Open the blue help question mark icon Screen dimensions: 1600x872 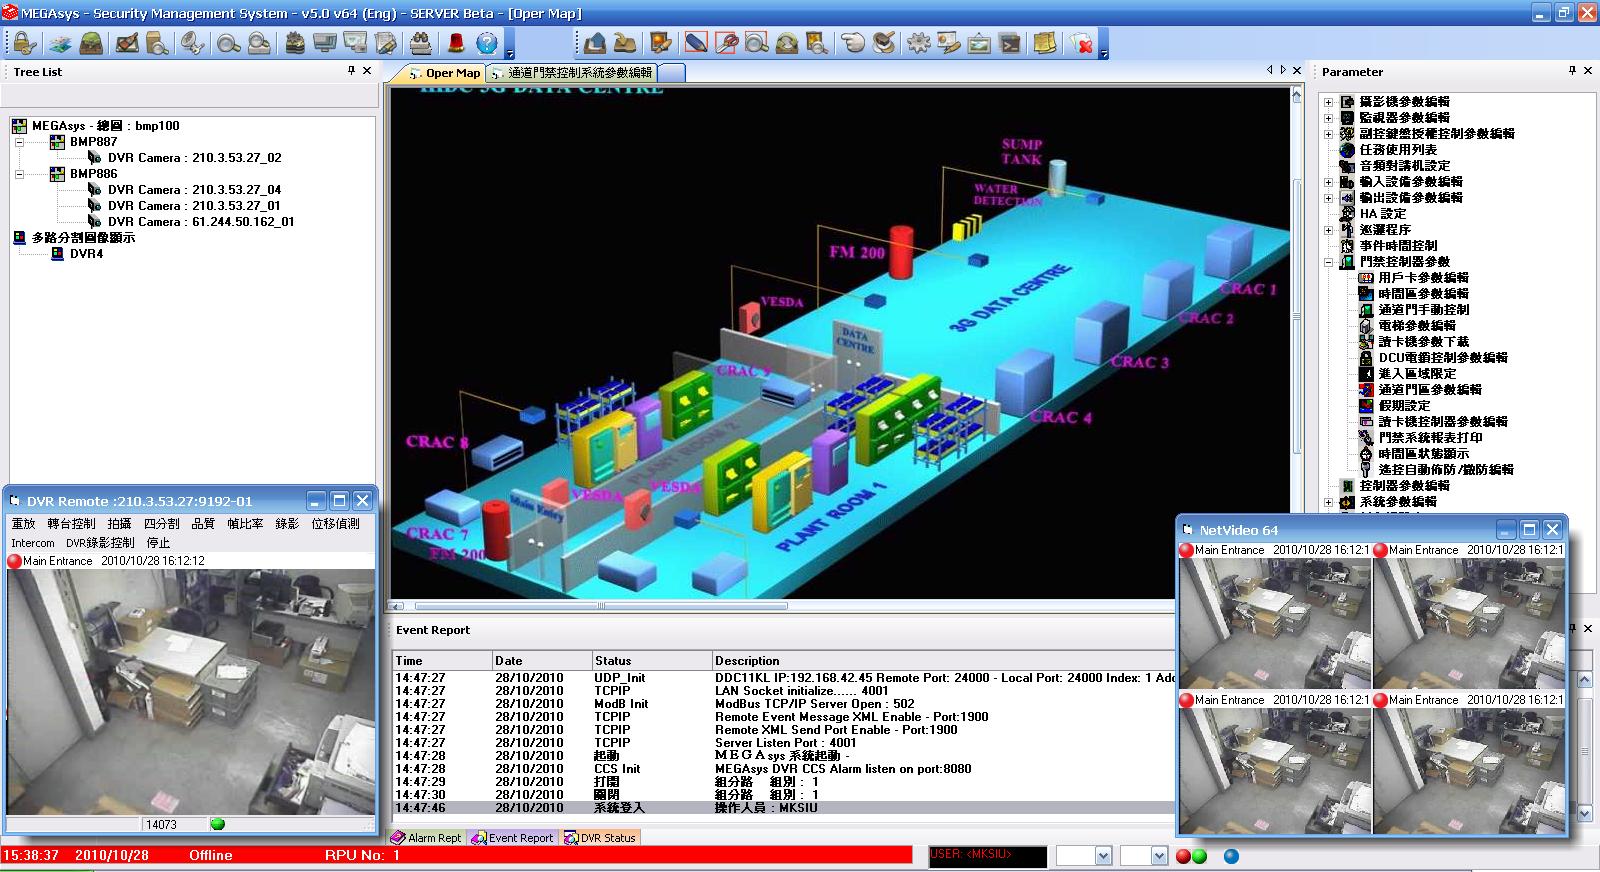[x=487, y=43]
